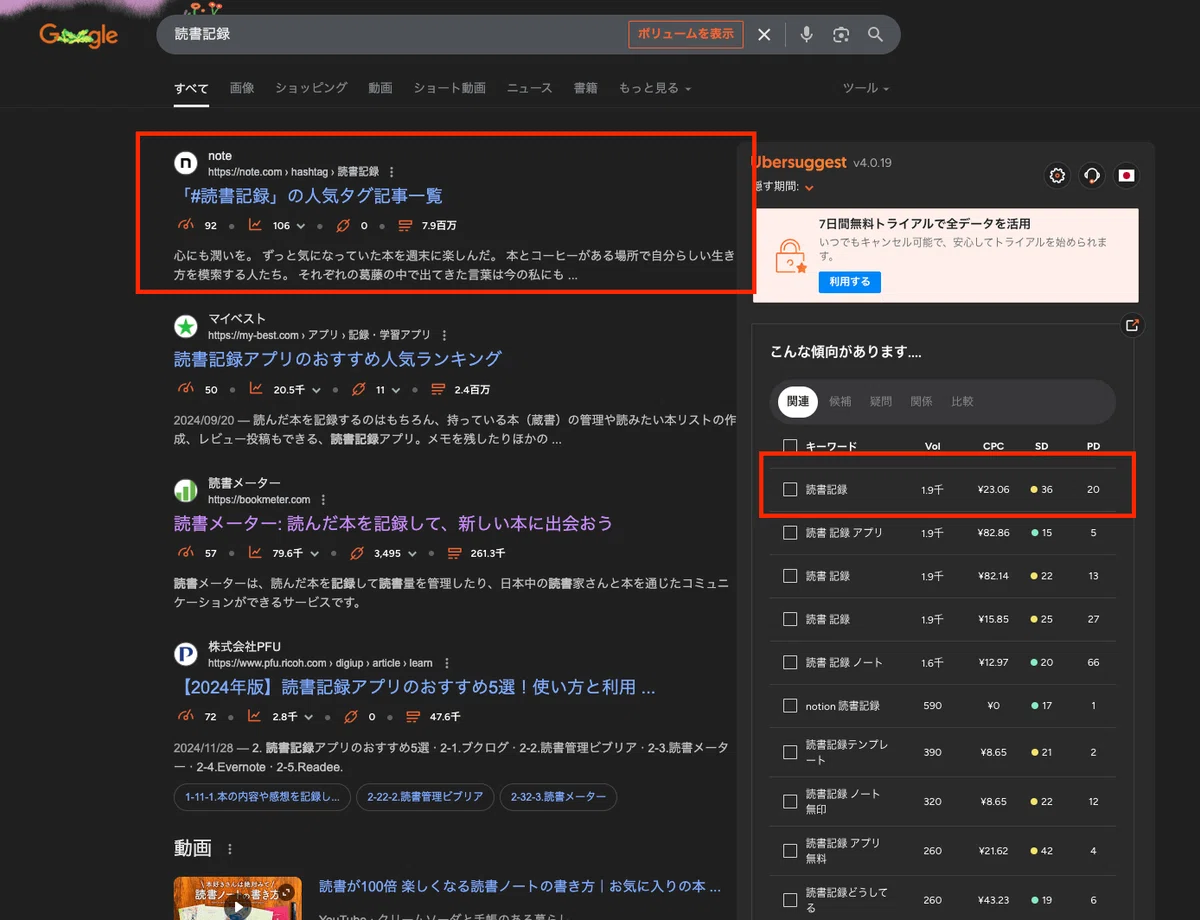Open the three-dot menu beside note.com URL
Image resolution: width=1200 pixels, height=920 pixels.
[392, 172]
